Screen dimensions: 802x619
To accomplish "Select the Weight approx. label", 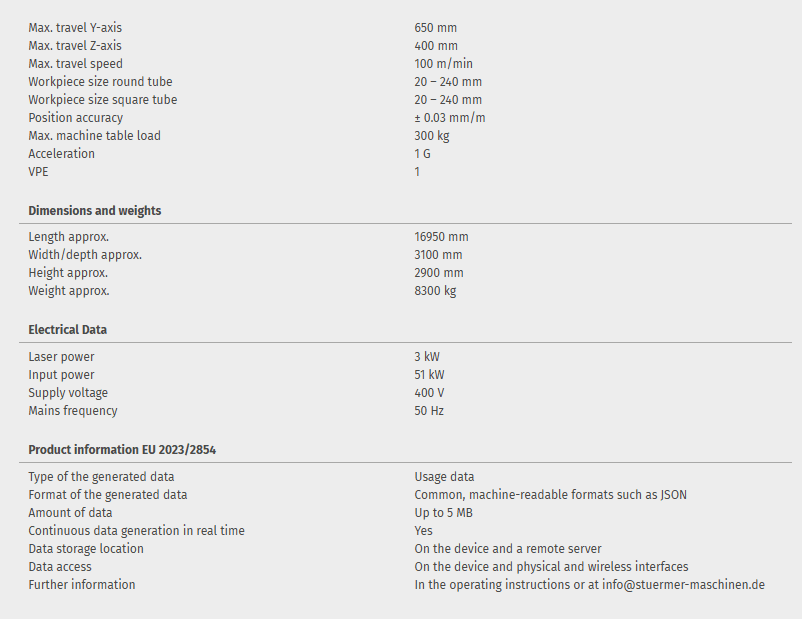I will coord(69,291).
